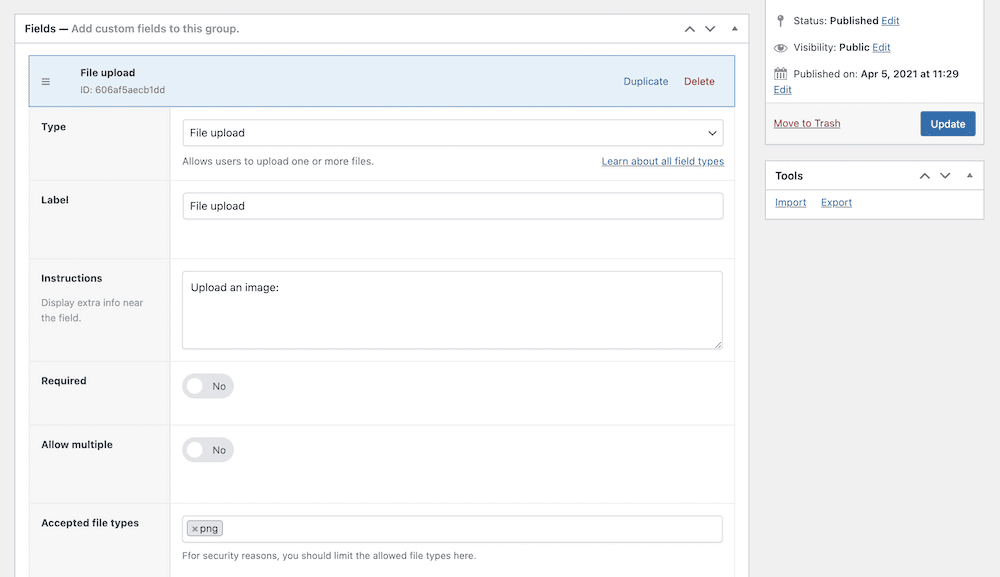Click the calendar icon beside Published on
Screen dimensions: 1000x577
[x=779, y=73]
